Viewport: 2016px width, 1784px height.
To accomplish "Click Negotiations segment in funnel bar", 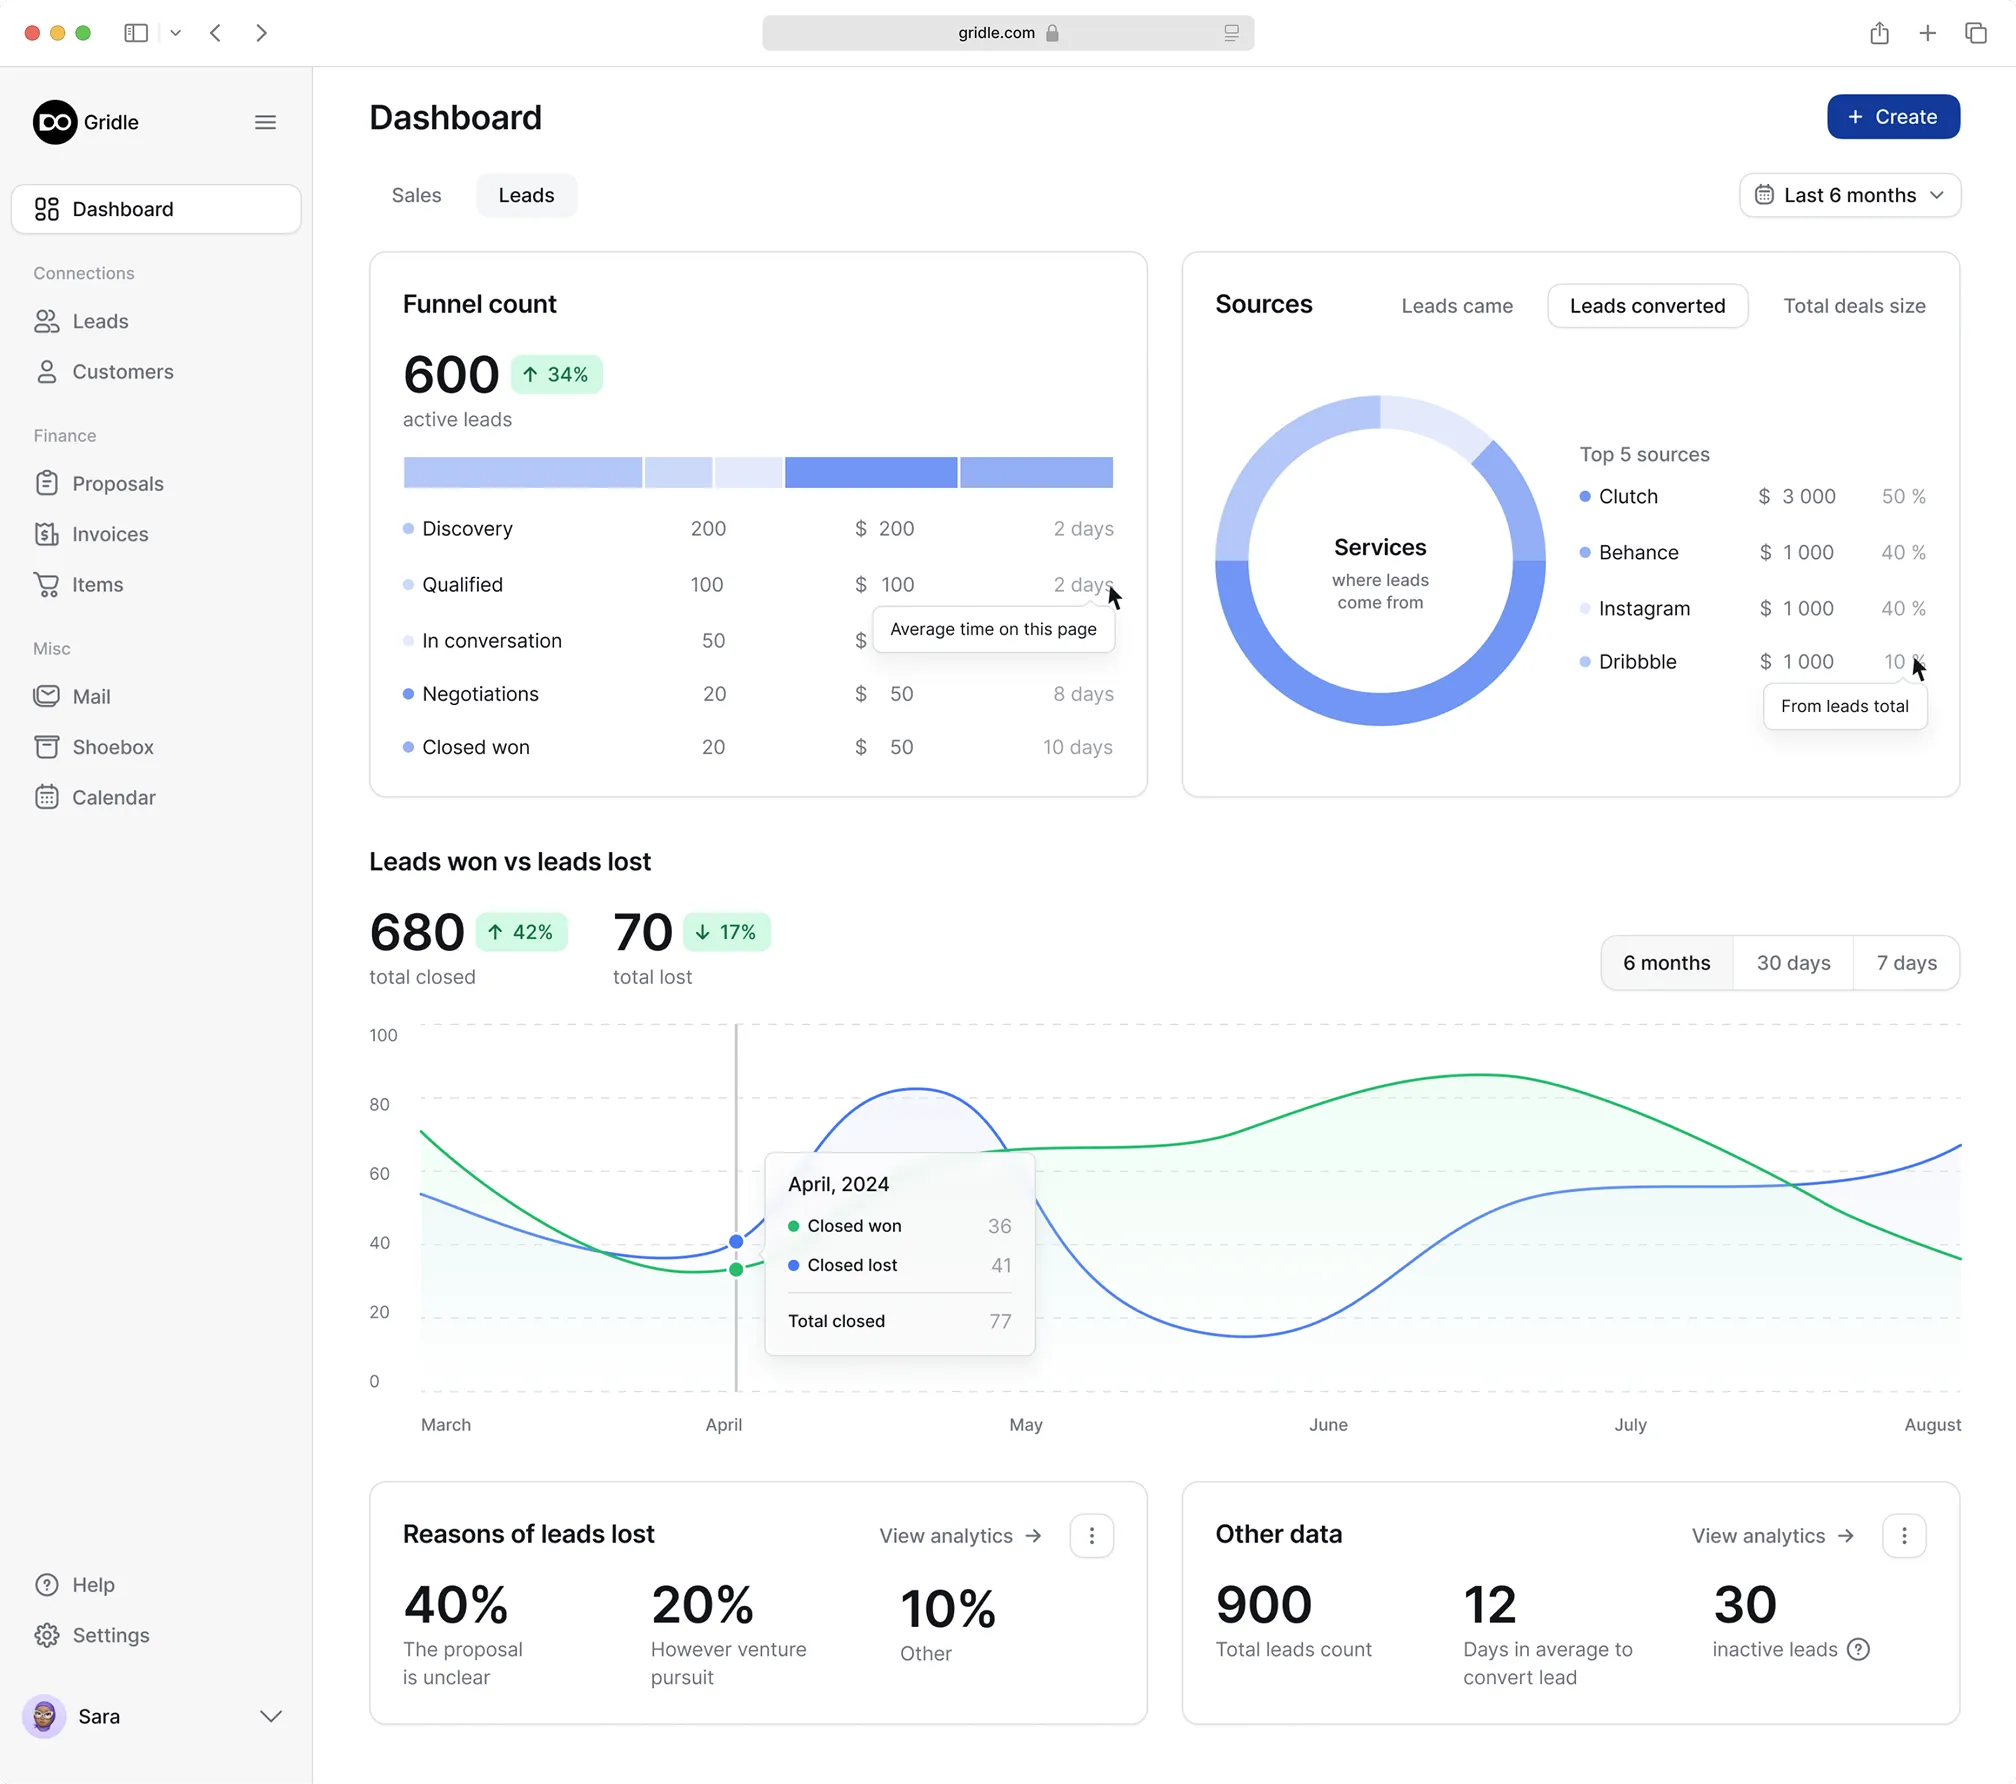I will point(870,472).
